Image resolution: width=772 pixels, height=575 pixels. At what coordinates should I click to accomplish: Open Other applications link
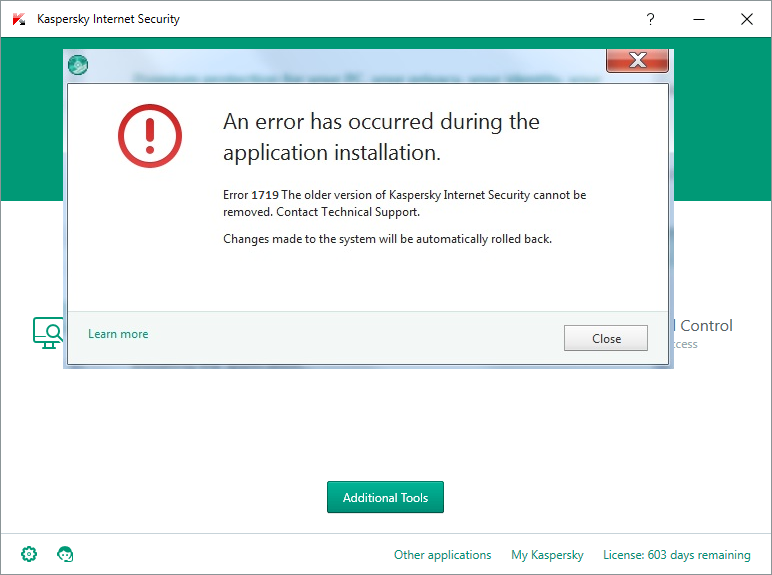click(x=442, y=555)
